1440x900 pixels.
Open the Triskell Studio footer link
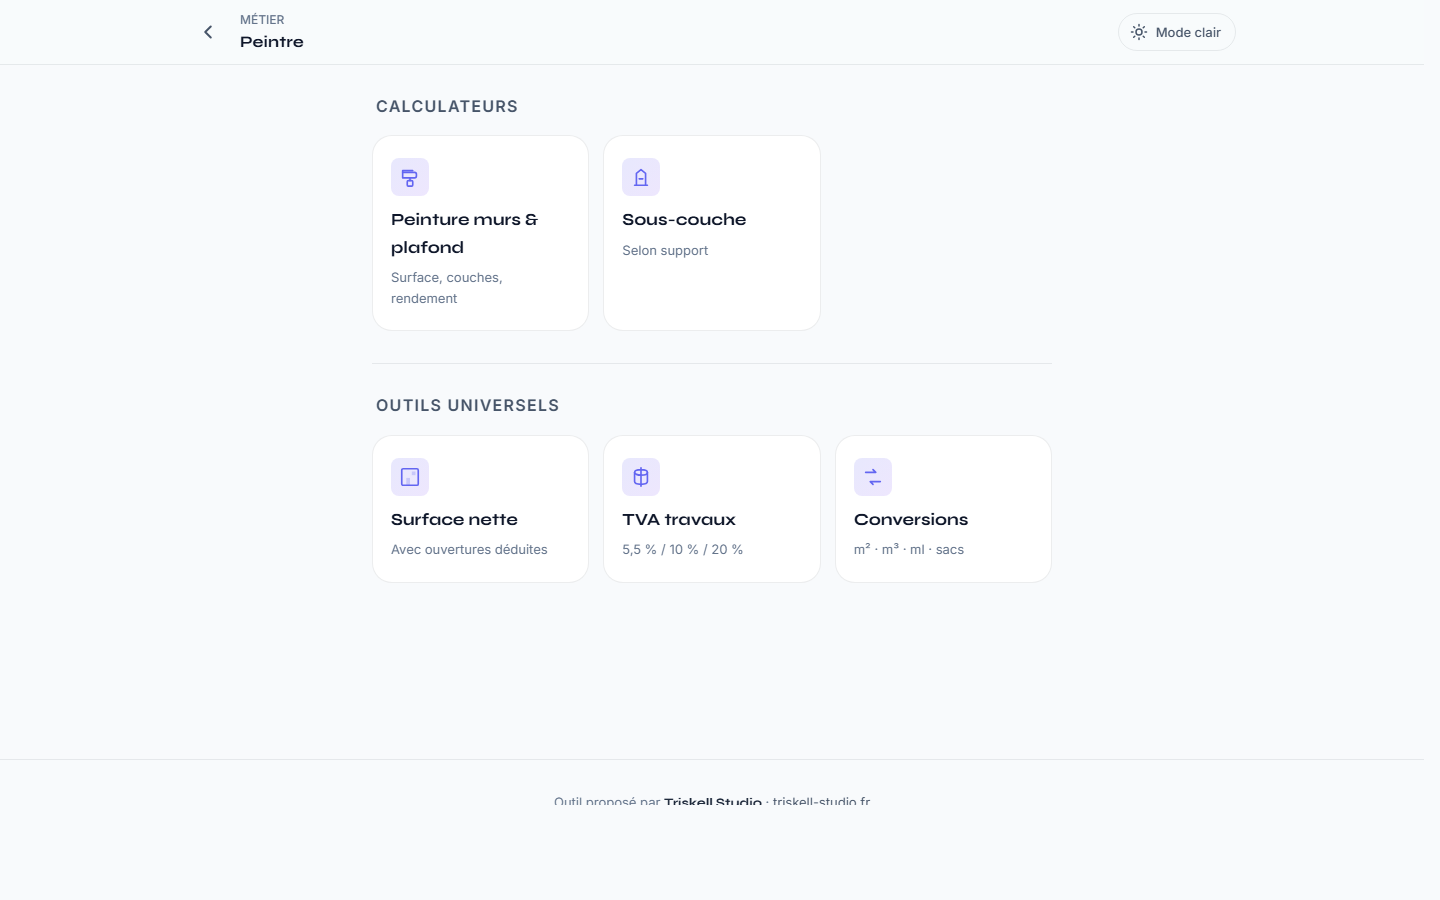pos(713,801)
